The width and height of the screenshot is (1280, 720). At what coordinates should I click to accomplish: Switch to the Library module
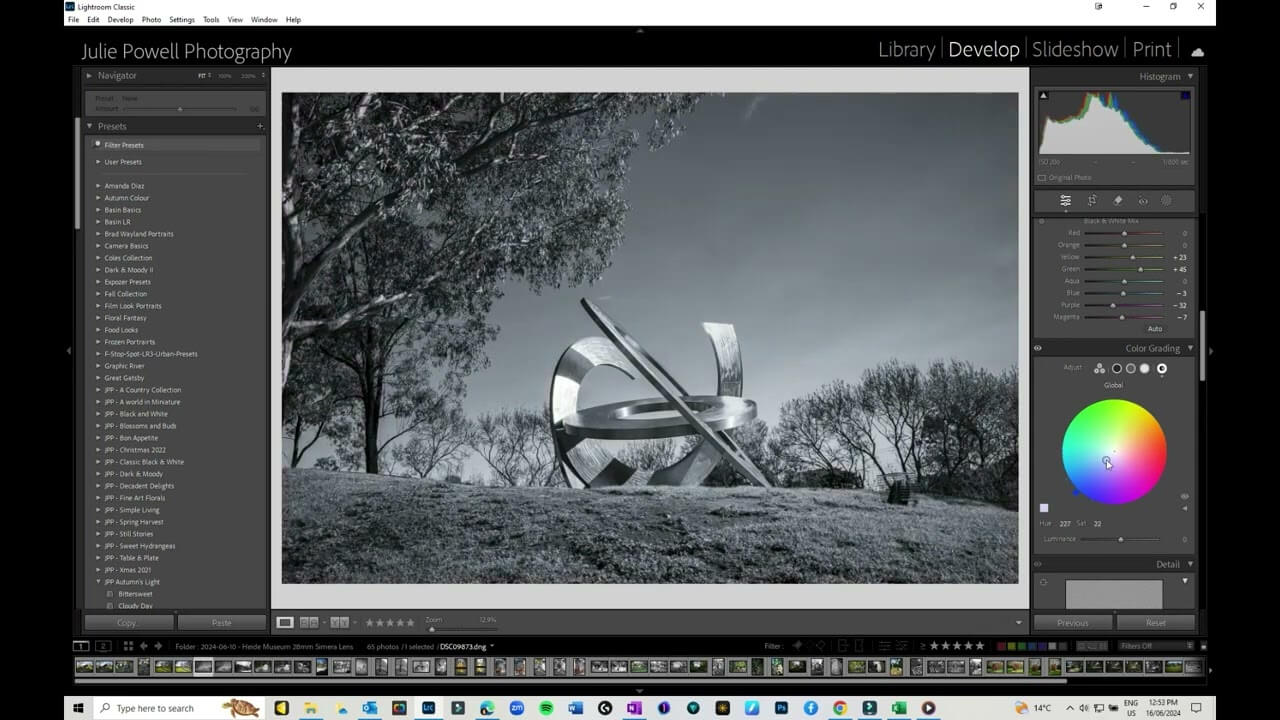point(906,50)
